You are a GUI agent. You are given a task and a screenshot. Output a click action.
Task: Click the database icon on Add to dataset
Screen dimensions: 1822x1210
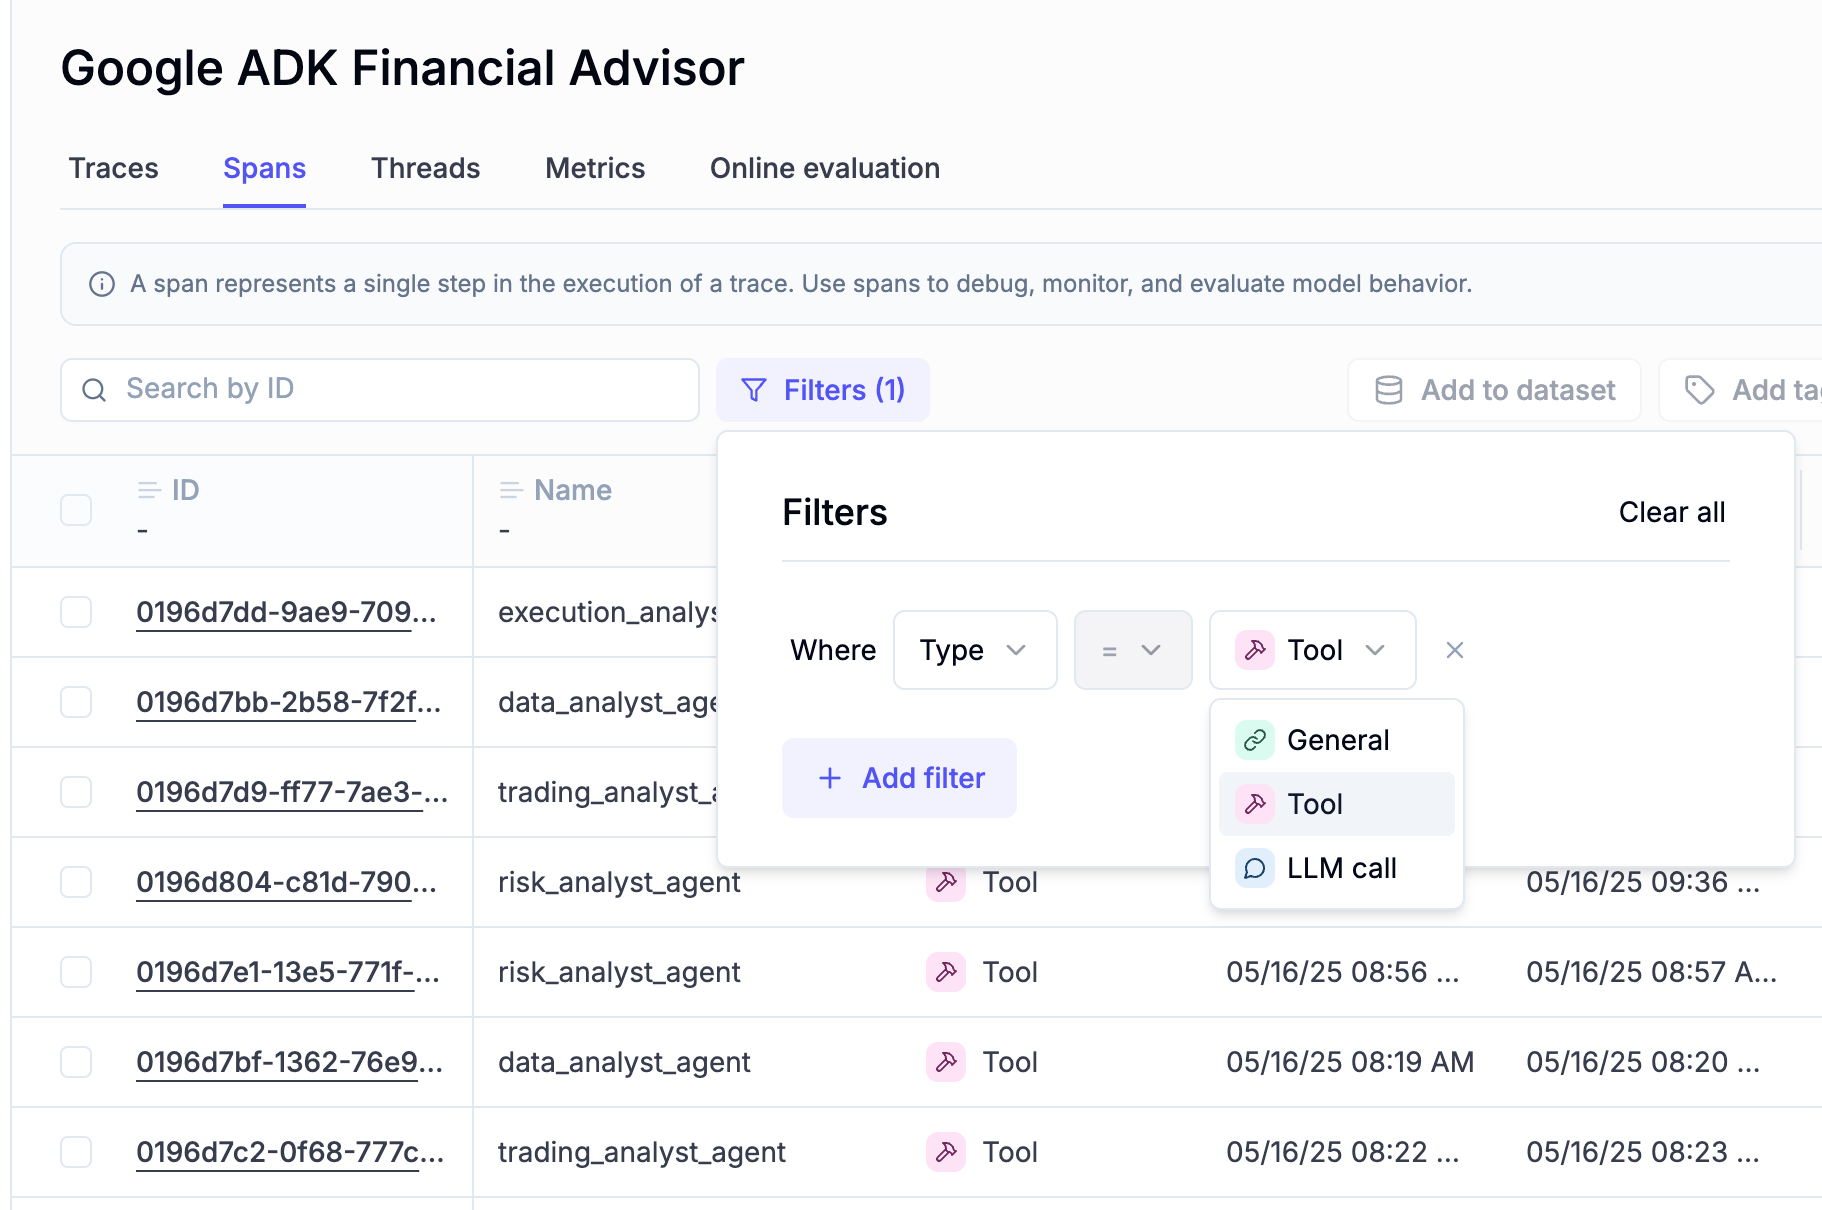click(1389, 390)
